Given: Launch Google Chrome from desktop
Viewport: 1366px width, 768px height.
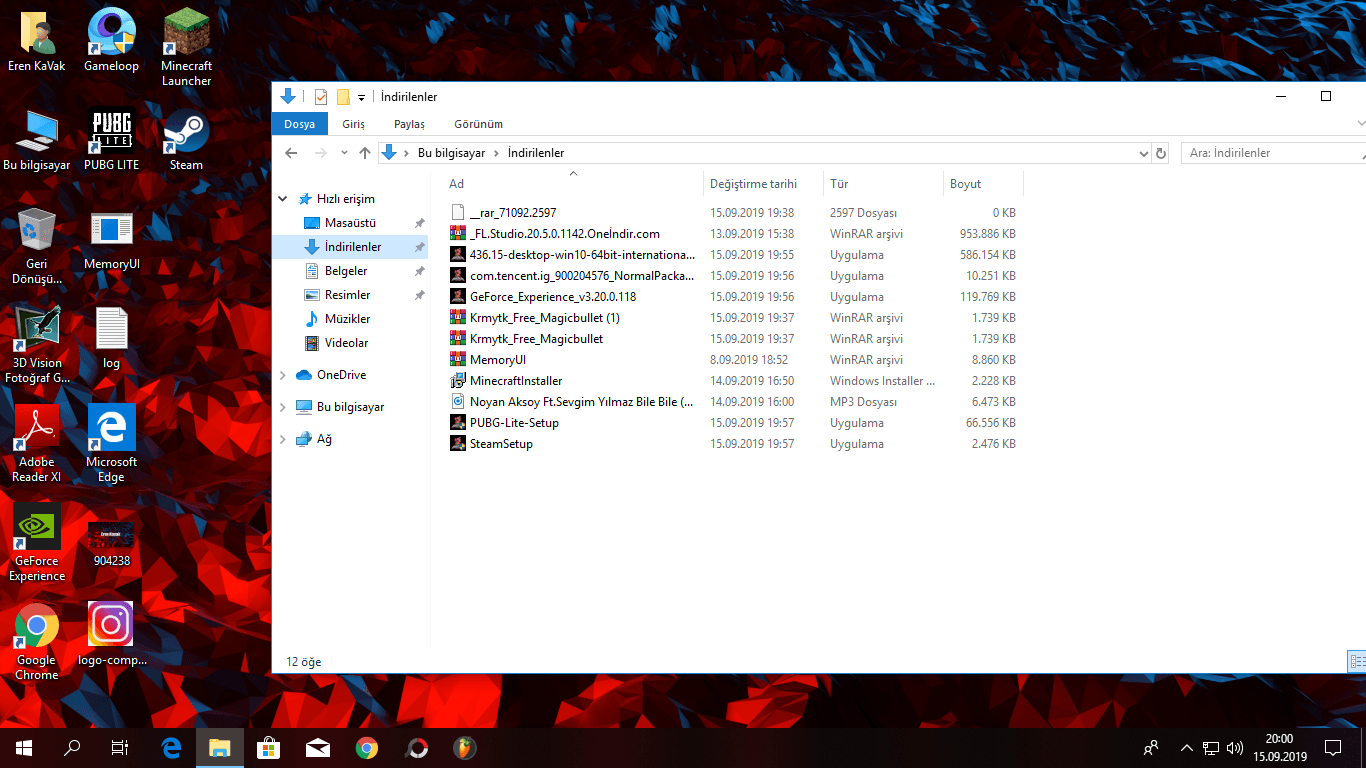Looking at the screenshot, I should [x=37, y=641].
